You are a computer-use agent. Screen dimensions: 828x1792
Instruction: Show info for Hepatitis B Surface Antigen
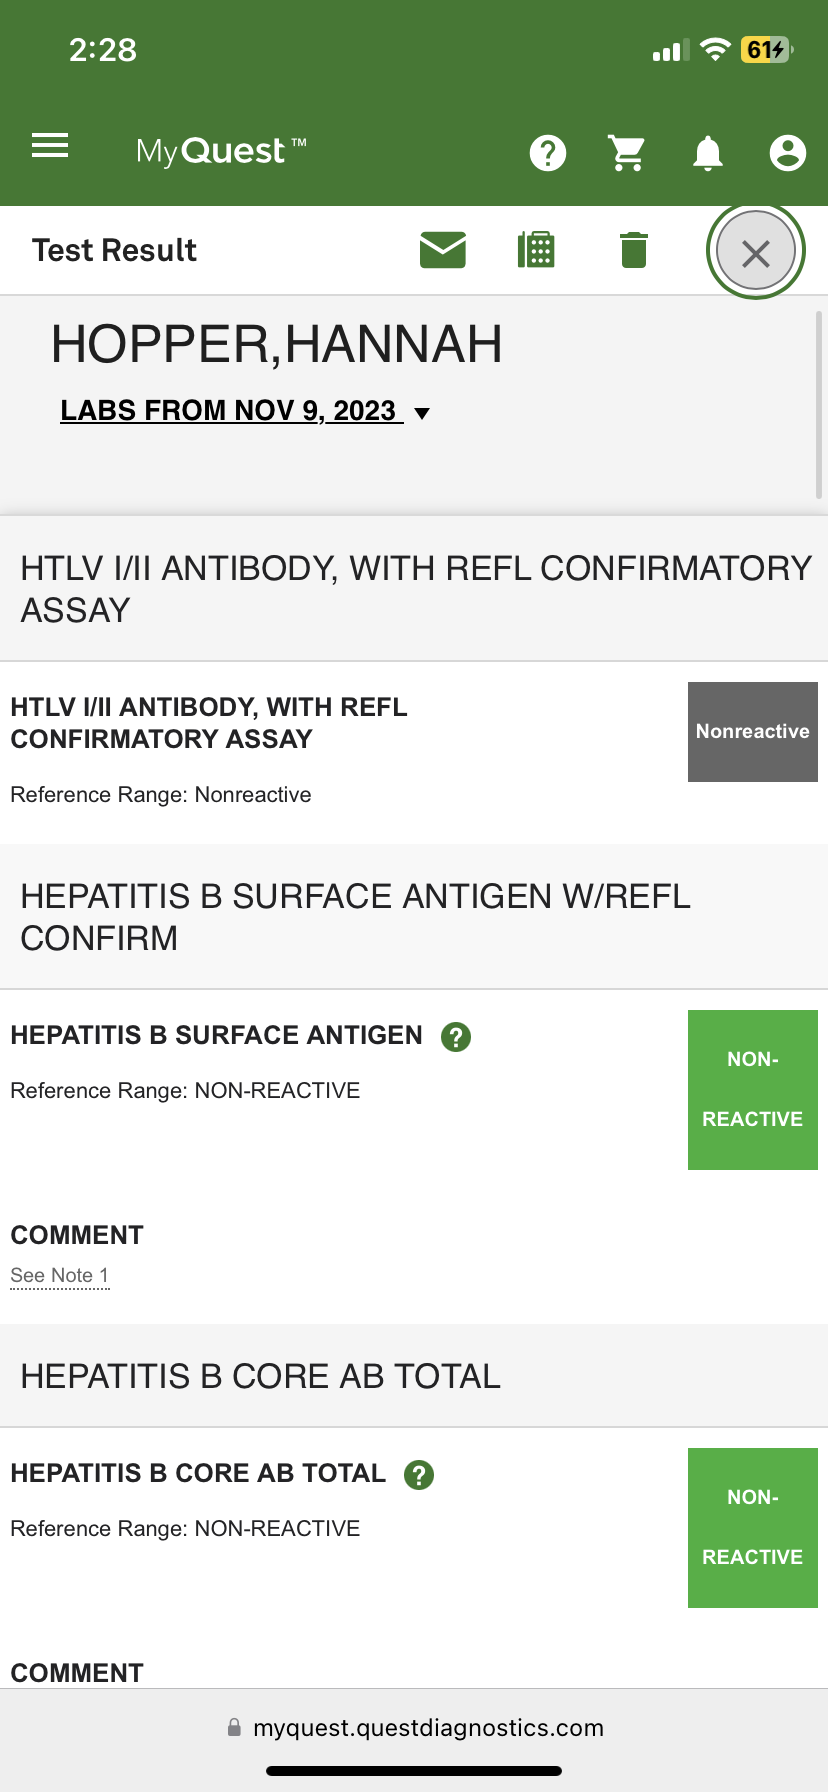[x=456, y=1037]
